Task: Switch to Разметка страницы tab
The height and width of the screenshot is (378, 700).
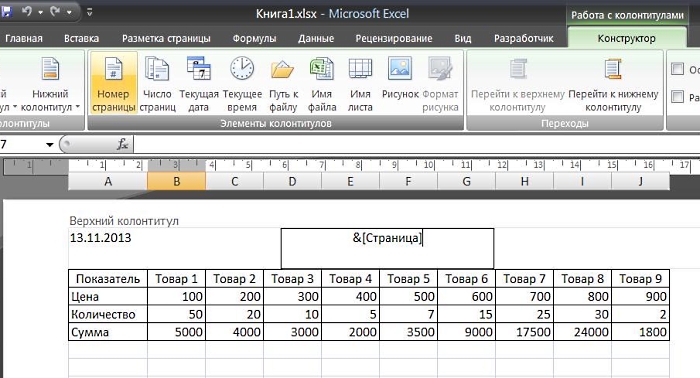Action: pyautogui.click(x=166, y=38)
